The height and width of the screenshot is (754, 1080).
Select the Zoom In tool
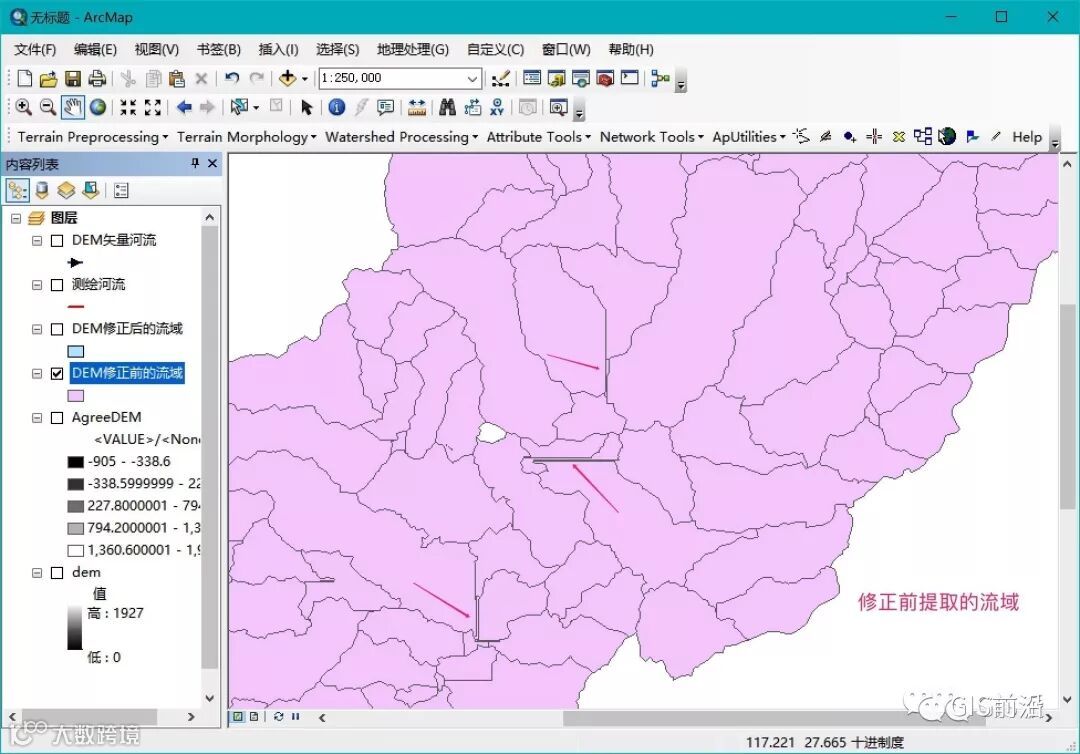tap(23, 107)
